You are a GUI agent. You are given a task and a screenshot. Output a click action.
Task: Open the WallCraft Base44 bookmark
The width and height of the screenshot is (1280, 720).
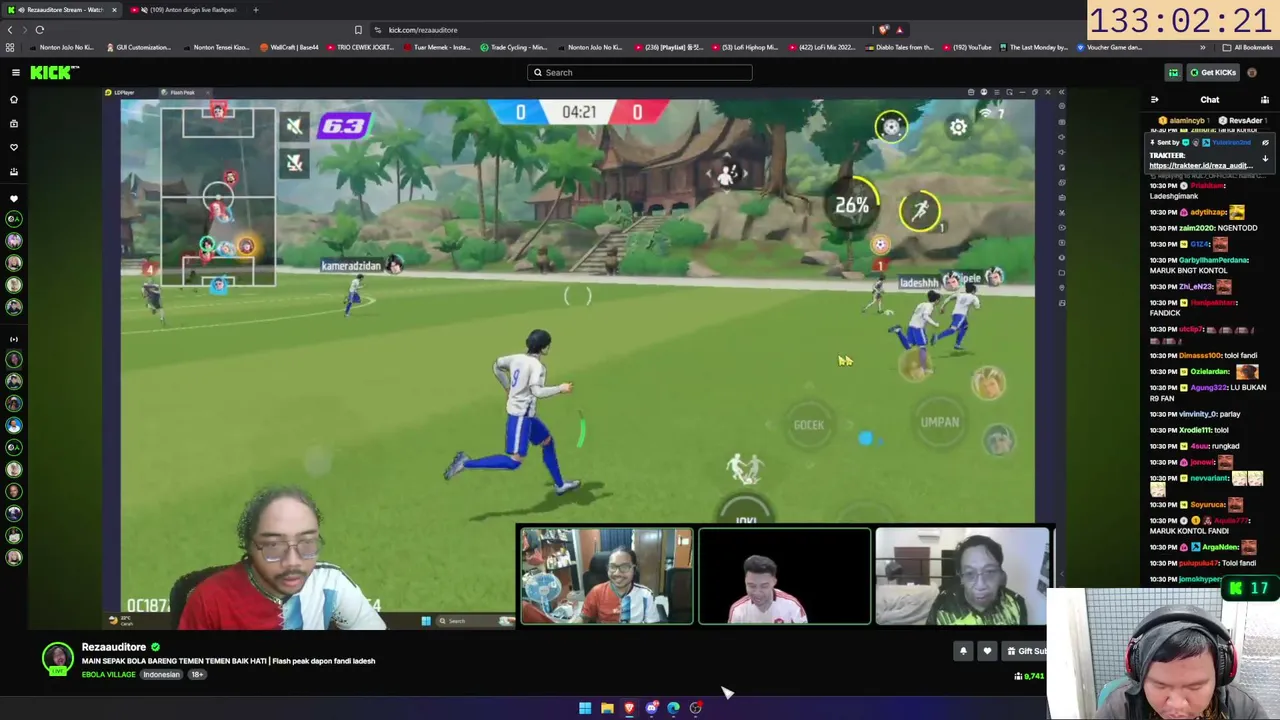[290, 47]
